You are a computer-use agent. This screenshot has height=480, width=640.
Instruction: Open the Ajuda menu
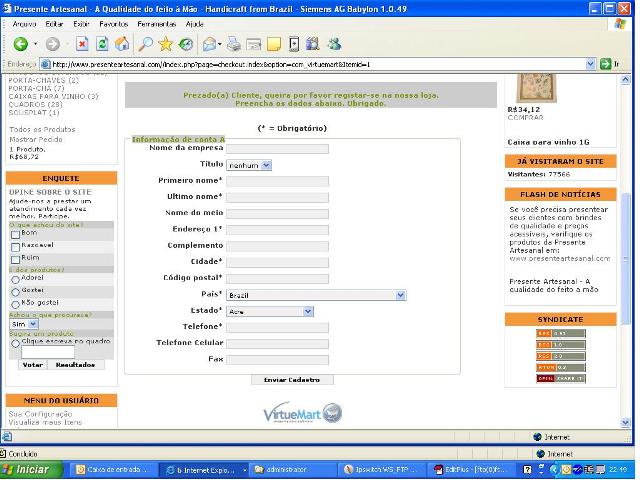click(195, 24)
